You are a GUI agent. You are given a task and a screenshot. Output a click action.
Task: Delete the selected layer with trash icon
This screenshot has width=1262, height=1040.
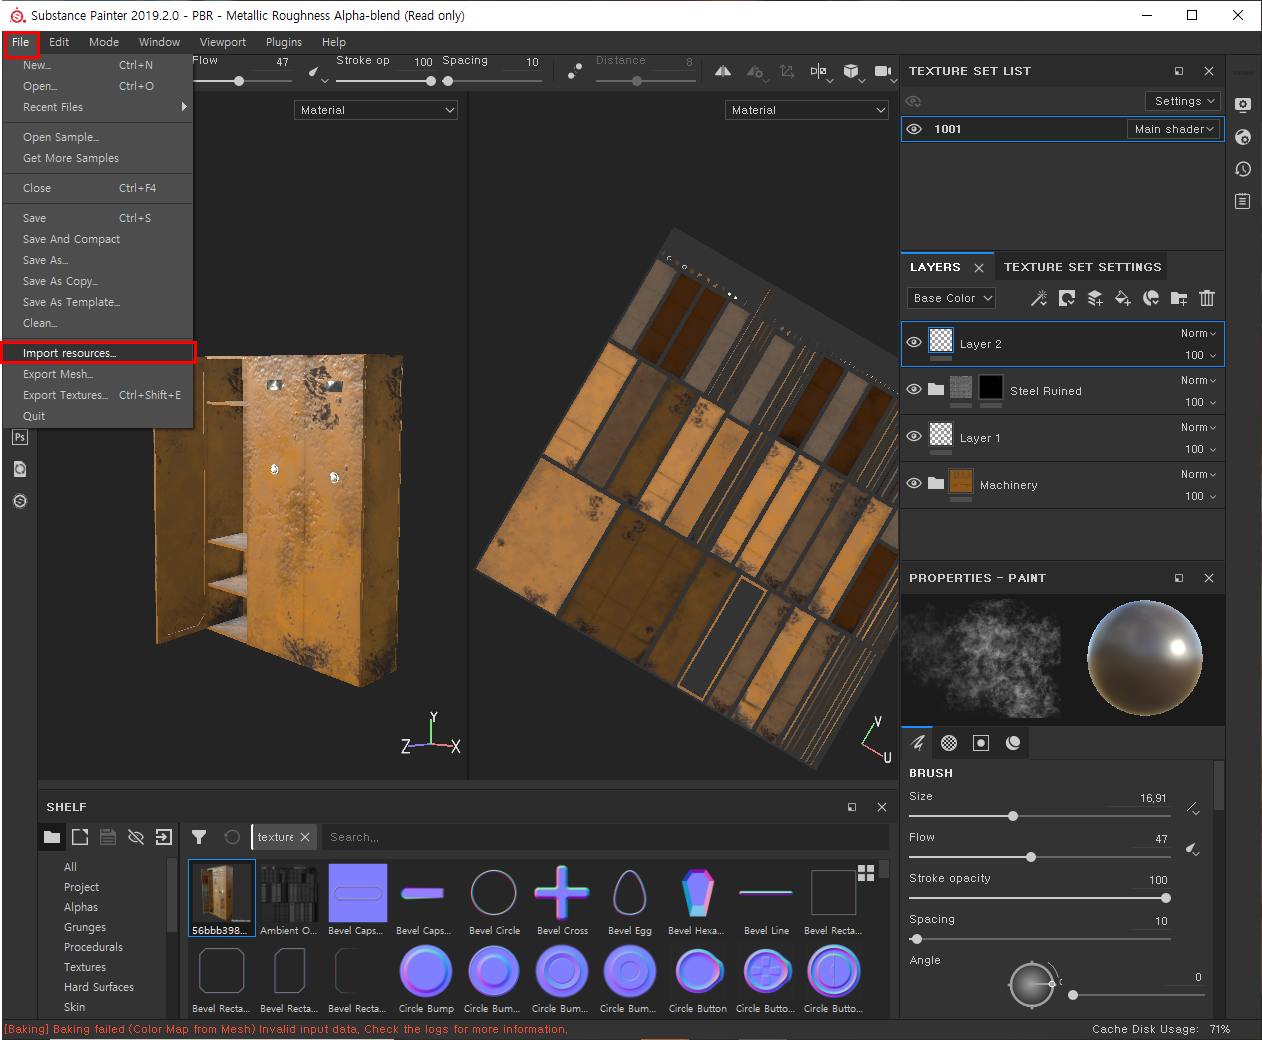pyautogui.click(x=1207, y=298)
